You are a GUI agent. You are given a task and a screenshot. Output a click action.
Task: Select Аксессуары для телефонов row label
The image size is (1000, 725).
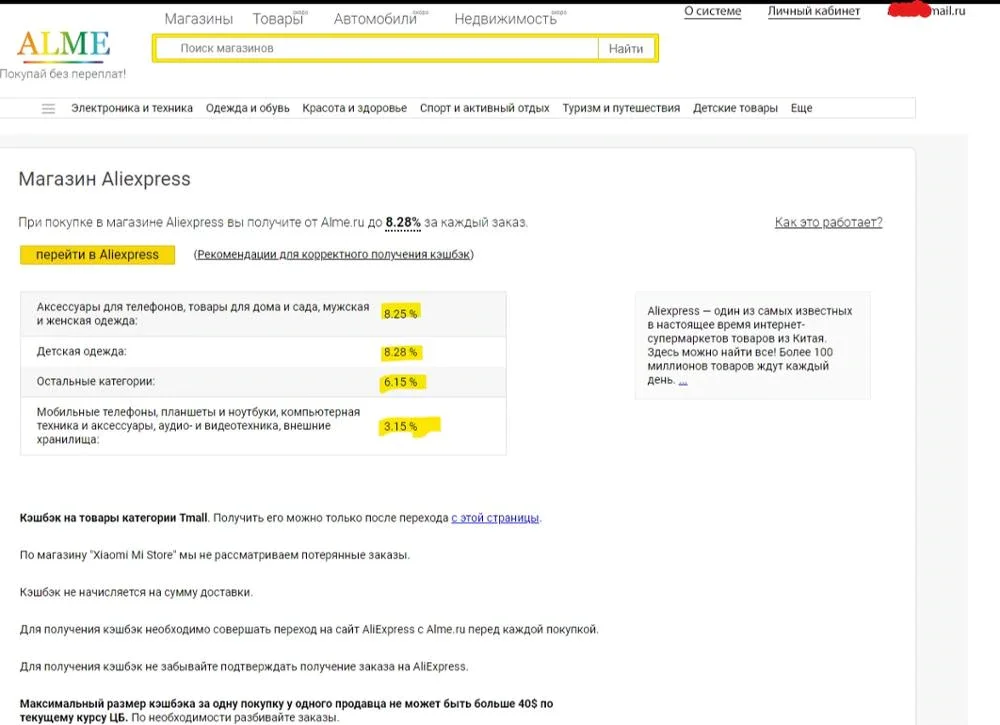tap(203, 314)
